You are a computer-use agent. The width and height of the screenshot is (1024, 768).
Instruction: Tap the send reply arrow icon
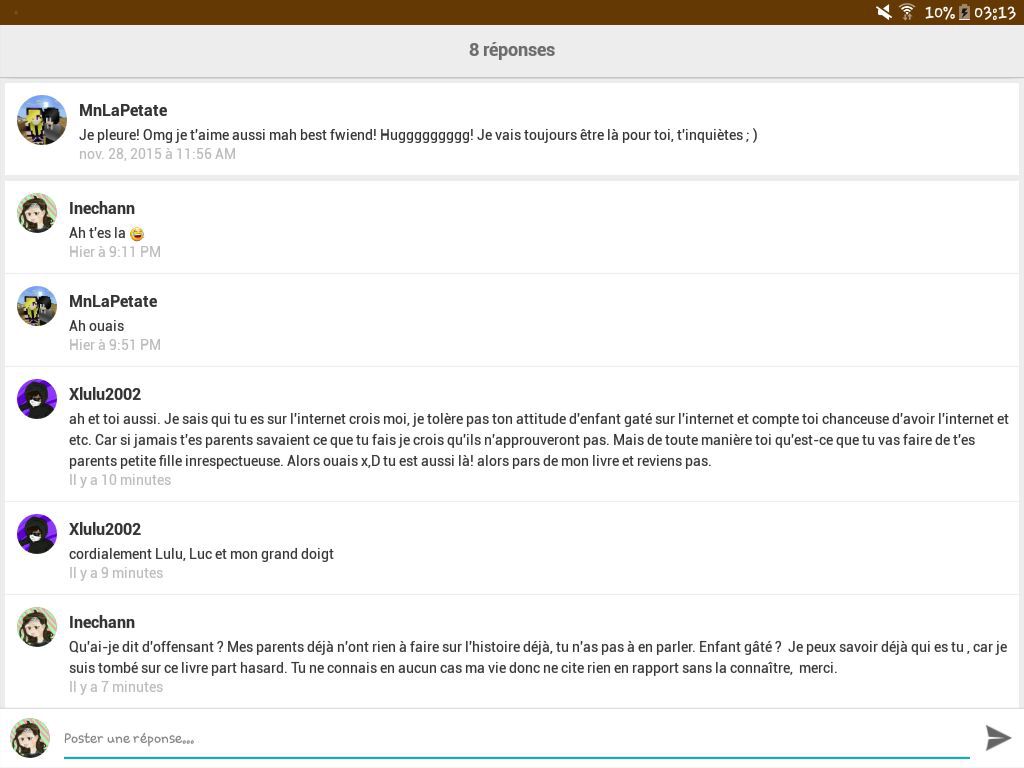tap(998, 738)
